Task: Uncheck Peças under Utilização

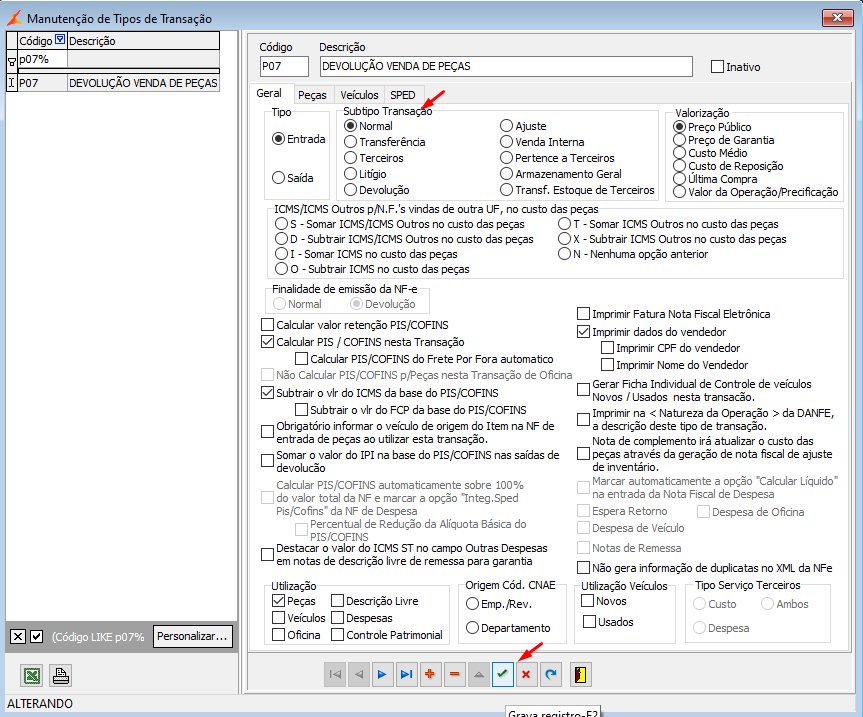Action: click(278, 601)
